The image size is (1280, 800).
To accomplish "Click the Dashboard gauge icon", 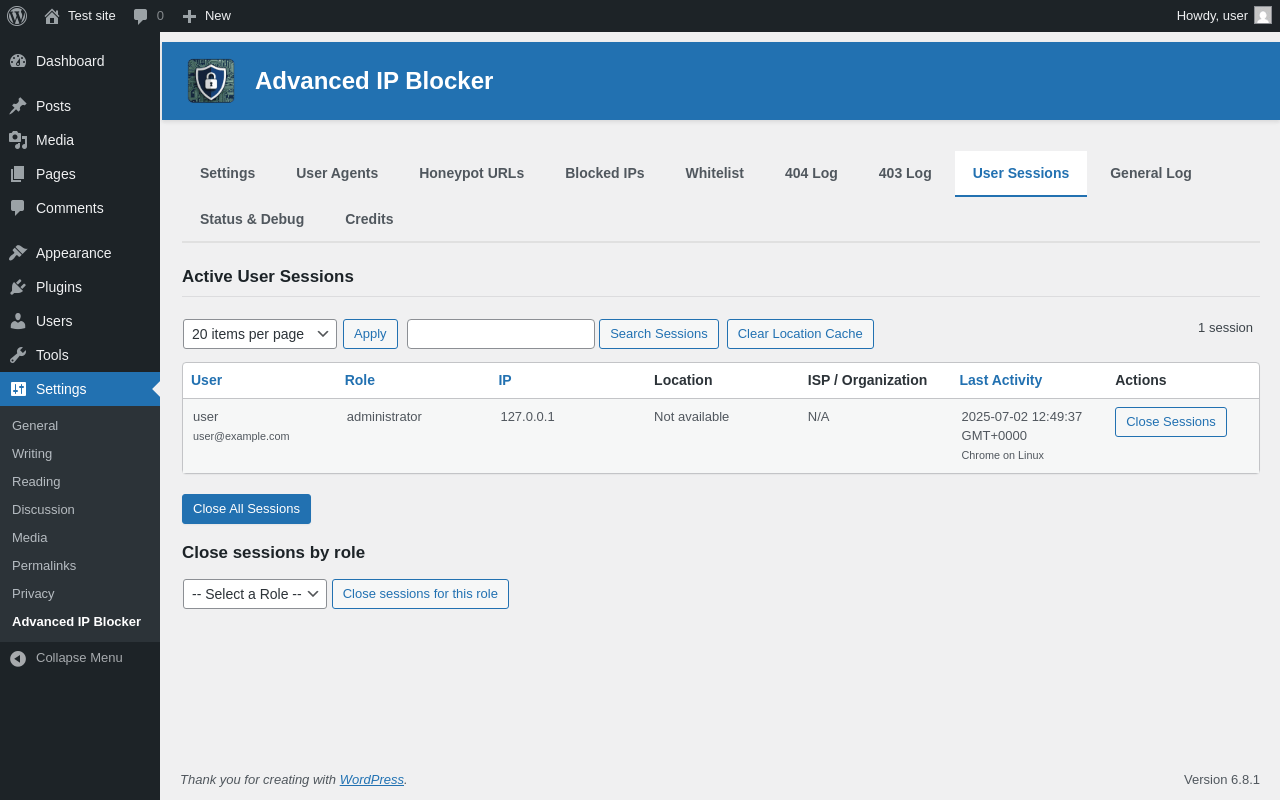I will (x=18, y=61).
